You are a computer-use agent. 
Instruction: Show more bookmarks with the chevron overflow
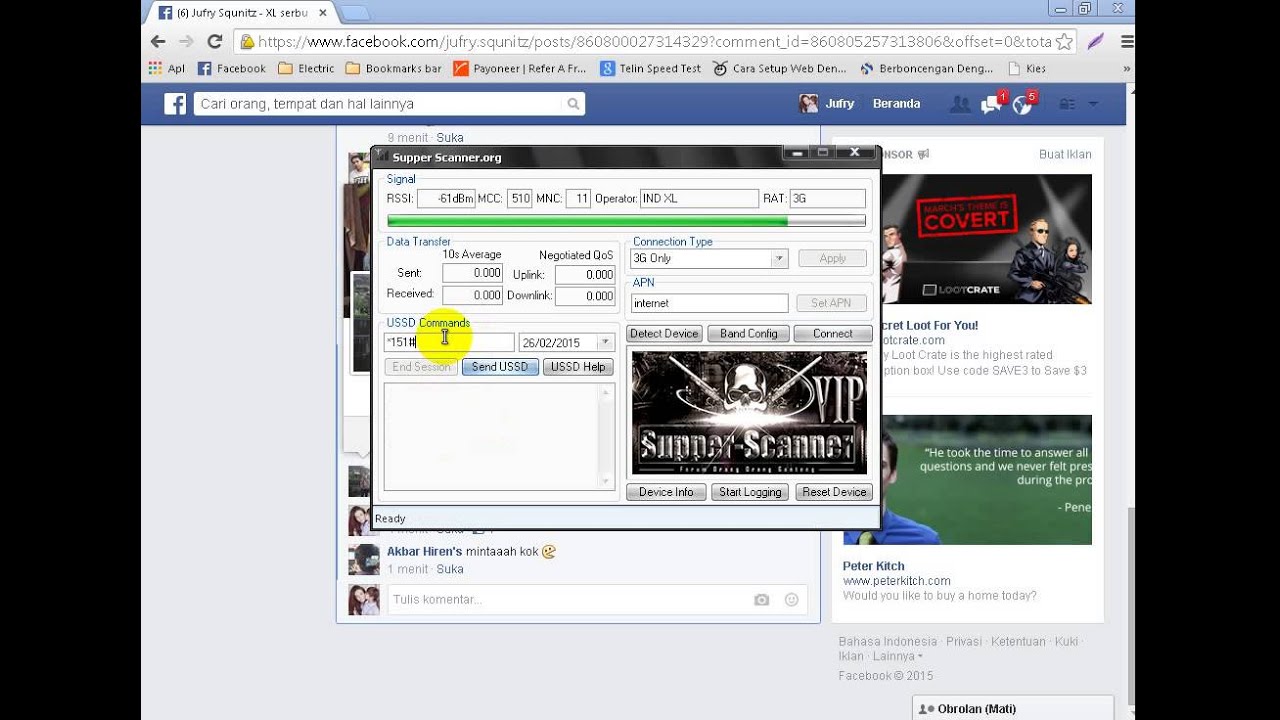point(1127,69)
